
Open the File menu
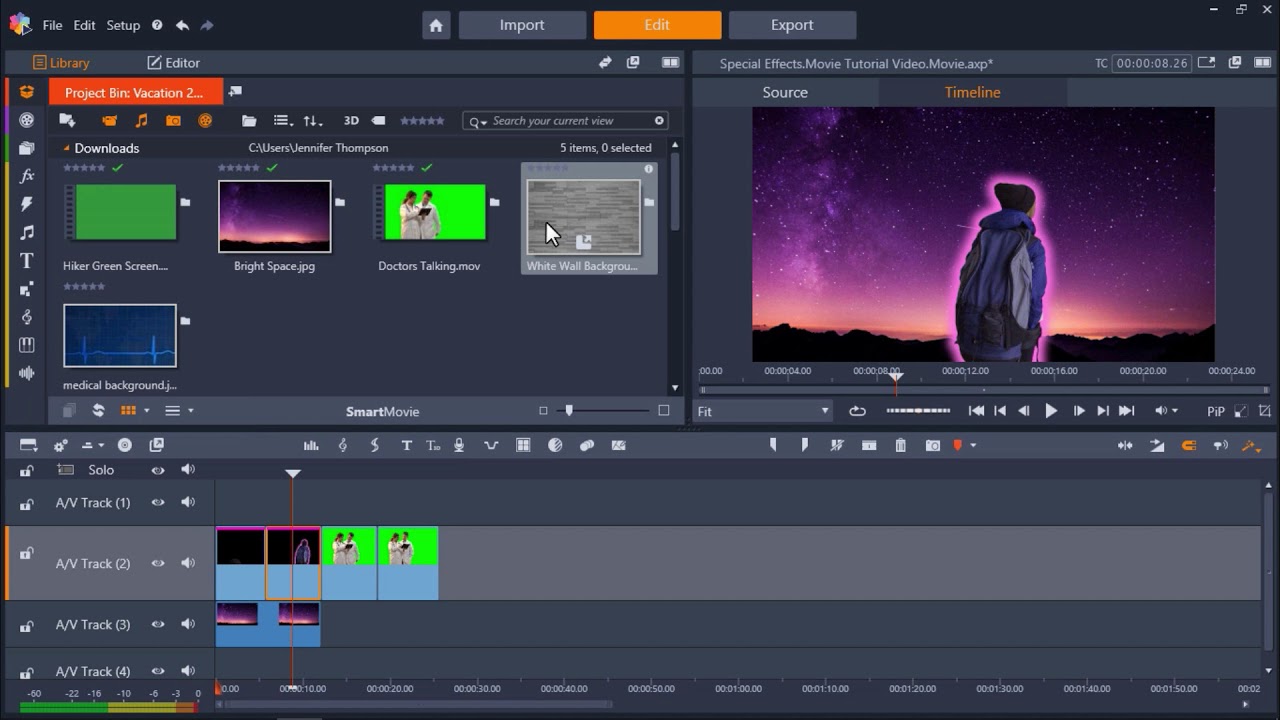pos(52,25)
